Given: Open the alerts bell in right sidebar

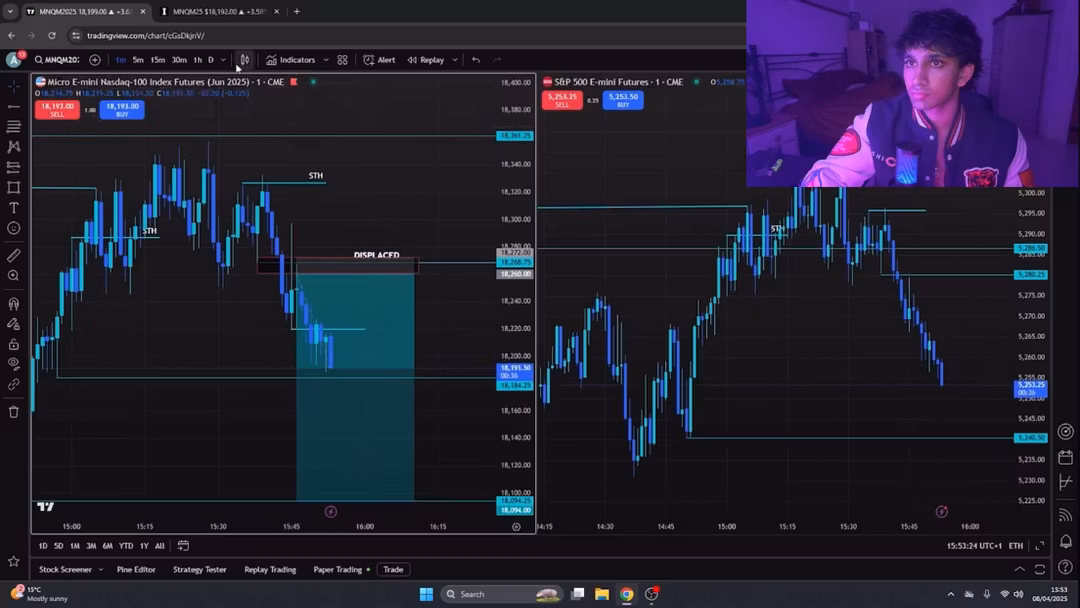Looking at the screenshot, I should tap(1066, 541).
